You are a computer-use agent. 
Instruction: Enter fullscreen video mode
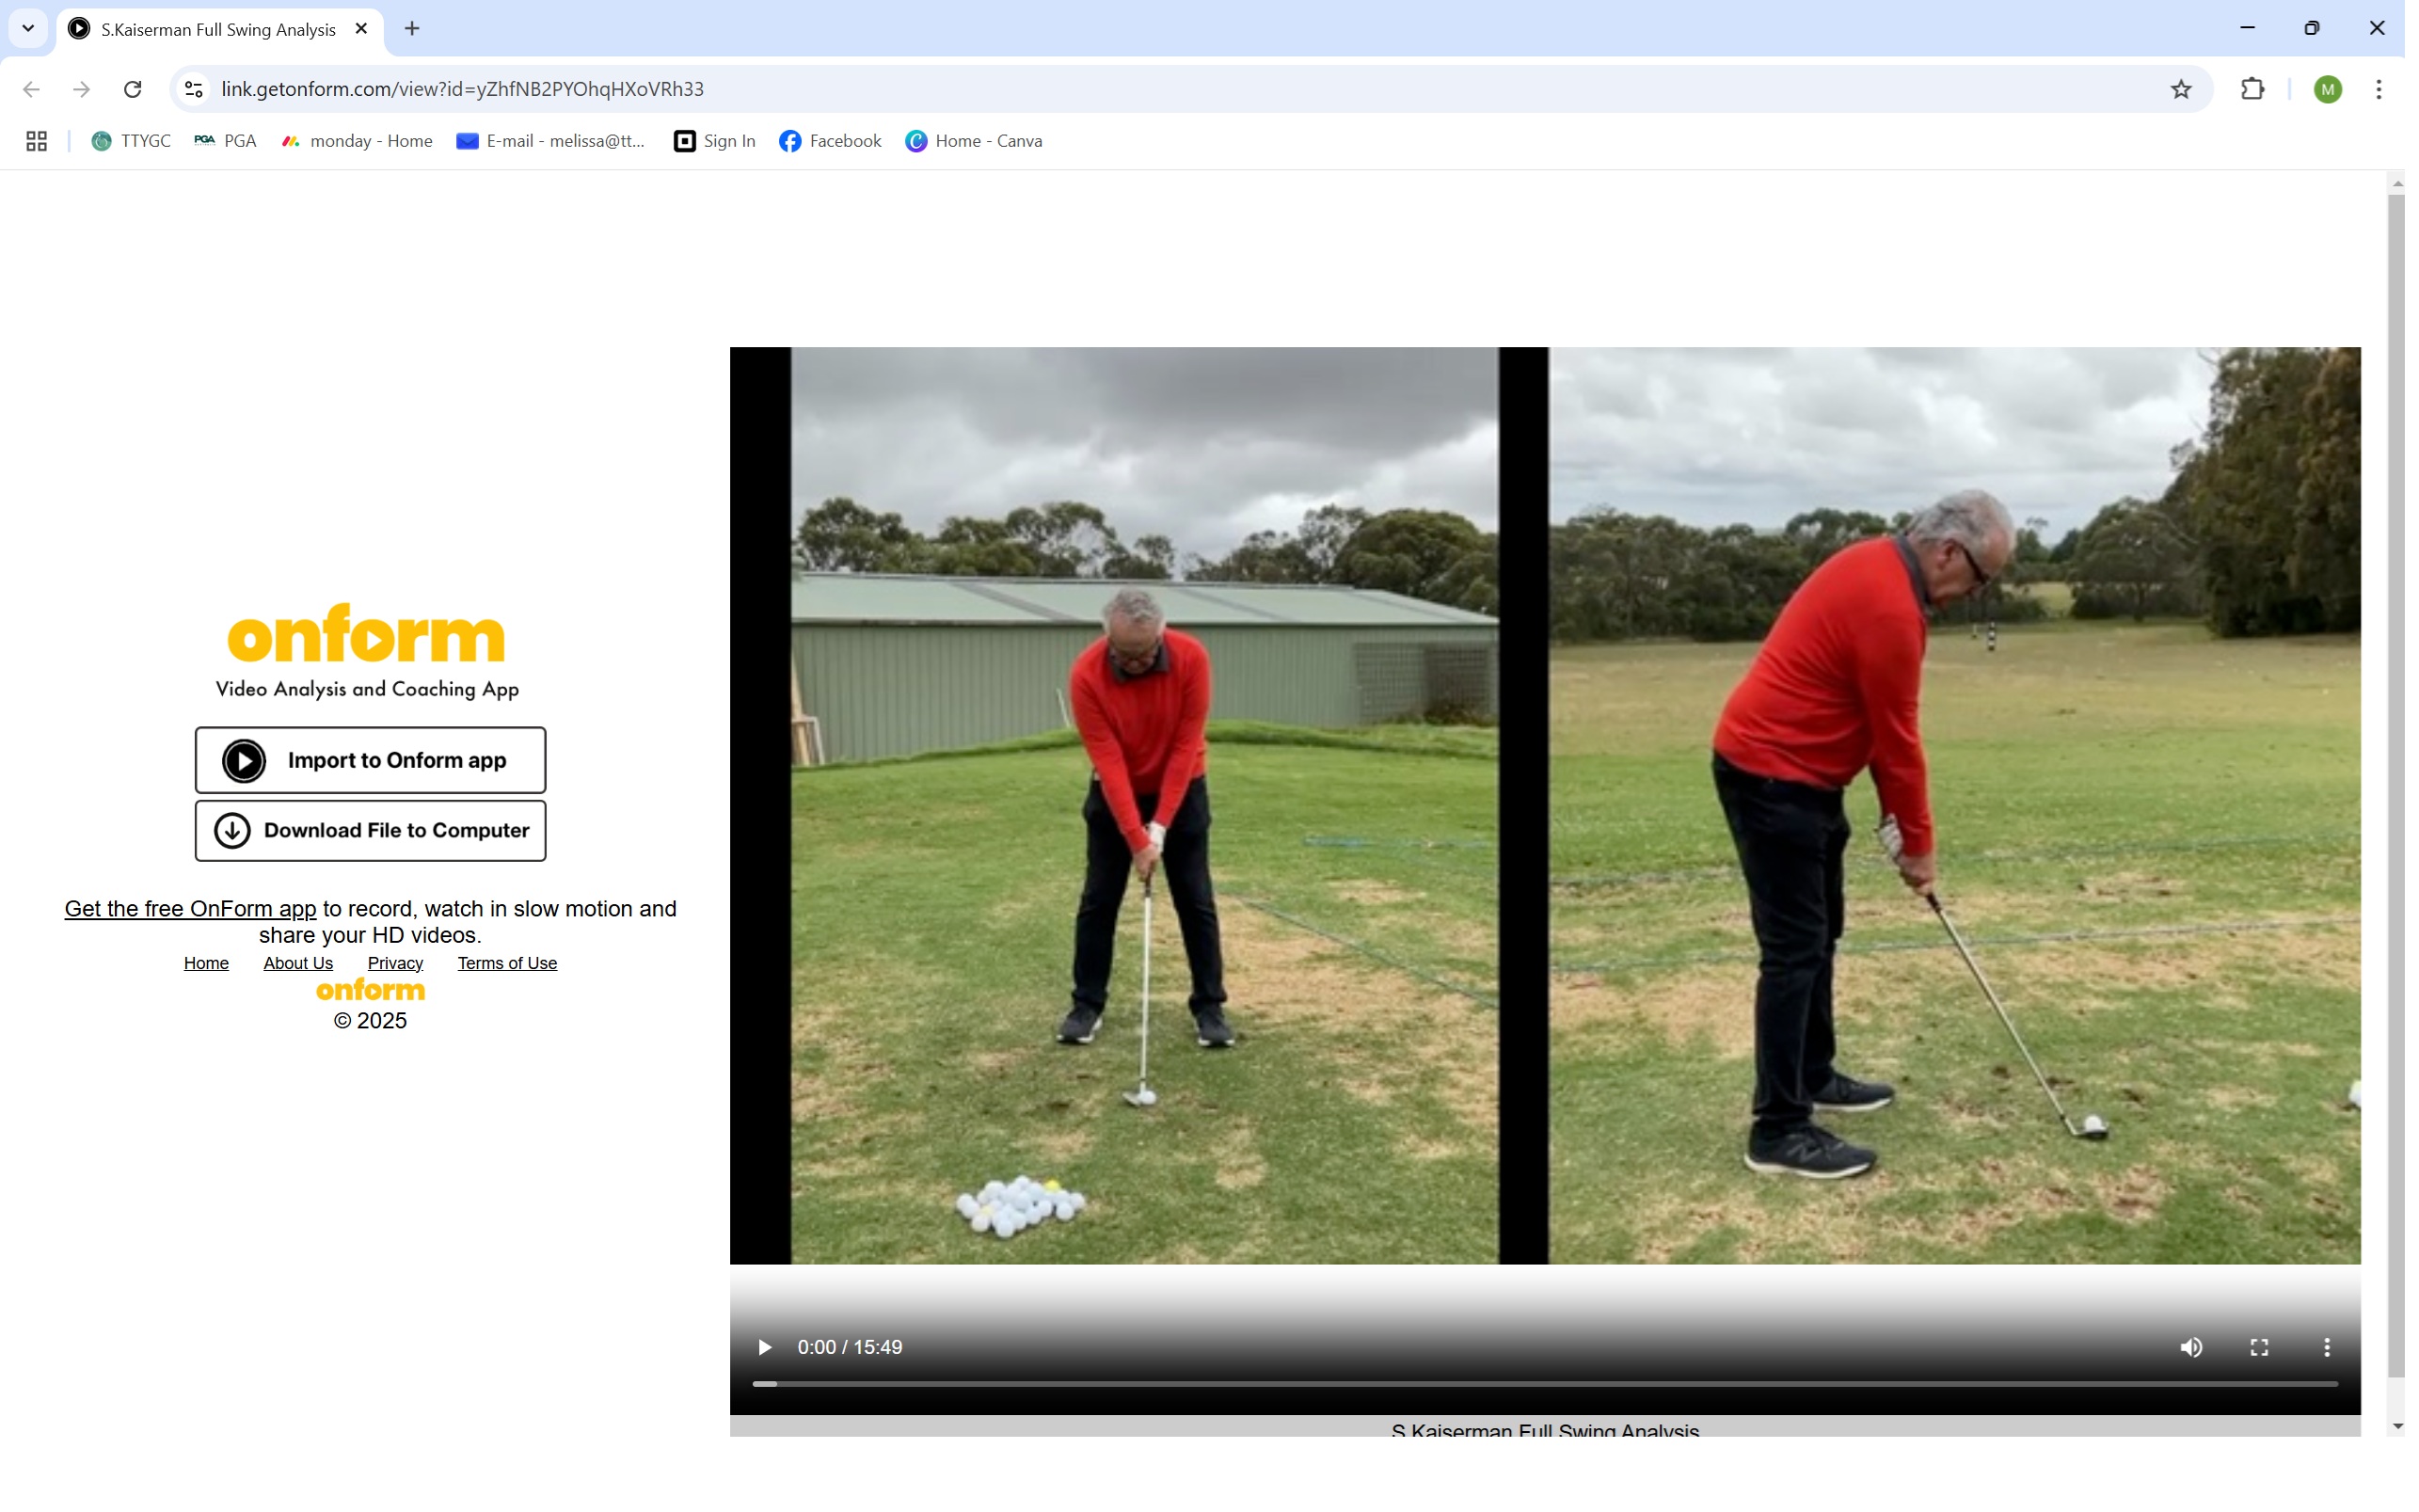click(2258, 1347)
